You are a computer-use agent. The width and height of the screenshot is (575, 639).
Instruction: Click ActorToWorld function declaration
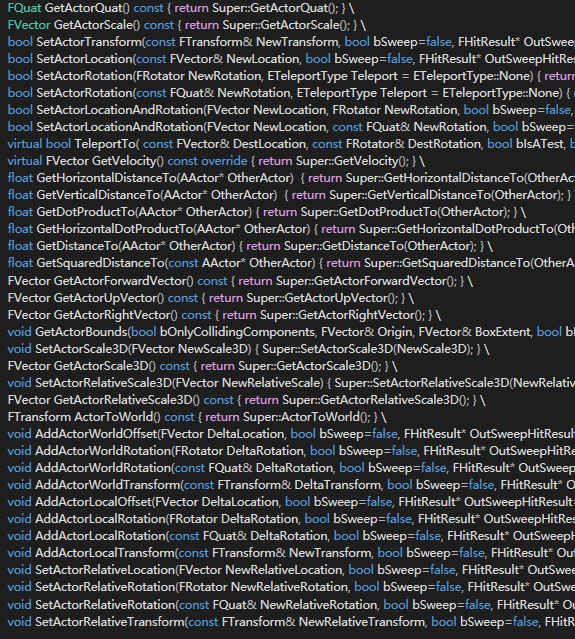pos(113,417)
